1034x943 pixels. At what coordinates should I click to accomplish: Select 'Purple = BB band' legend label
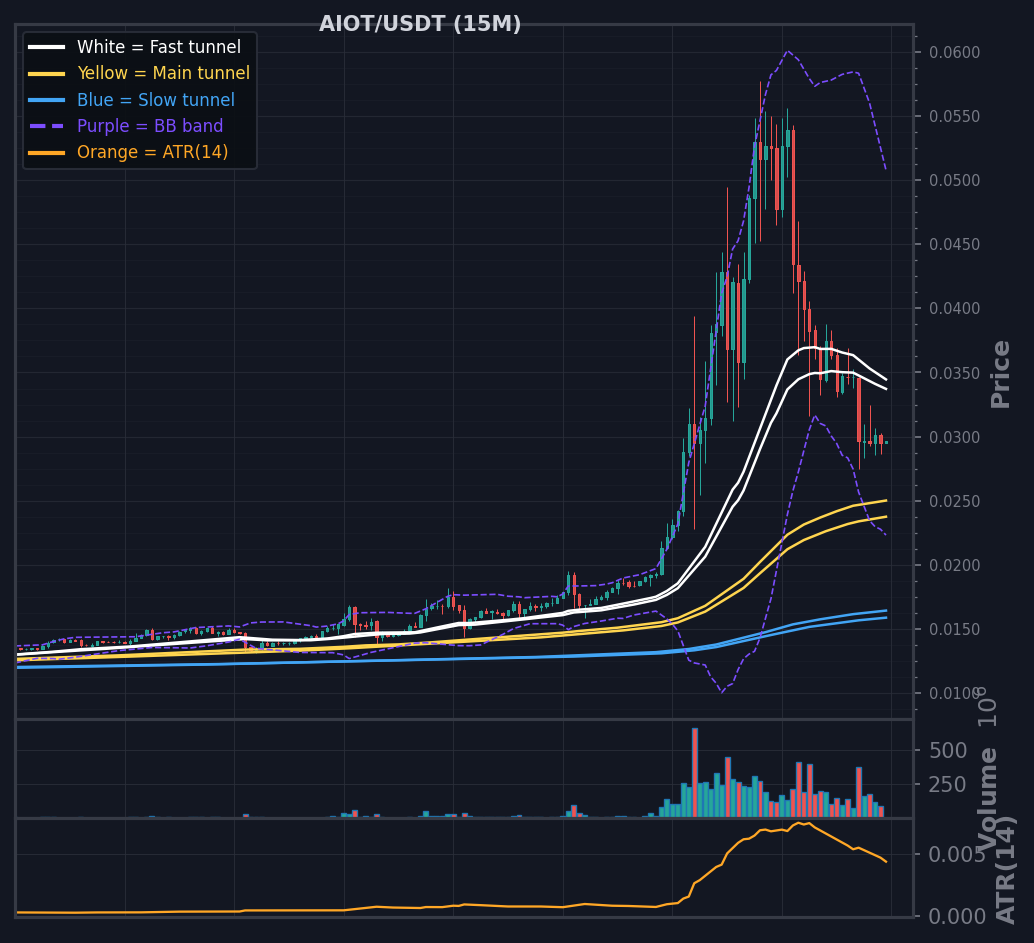point(150,126)
